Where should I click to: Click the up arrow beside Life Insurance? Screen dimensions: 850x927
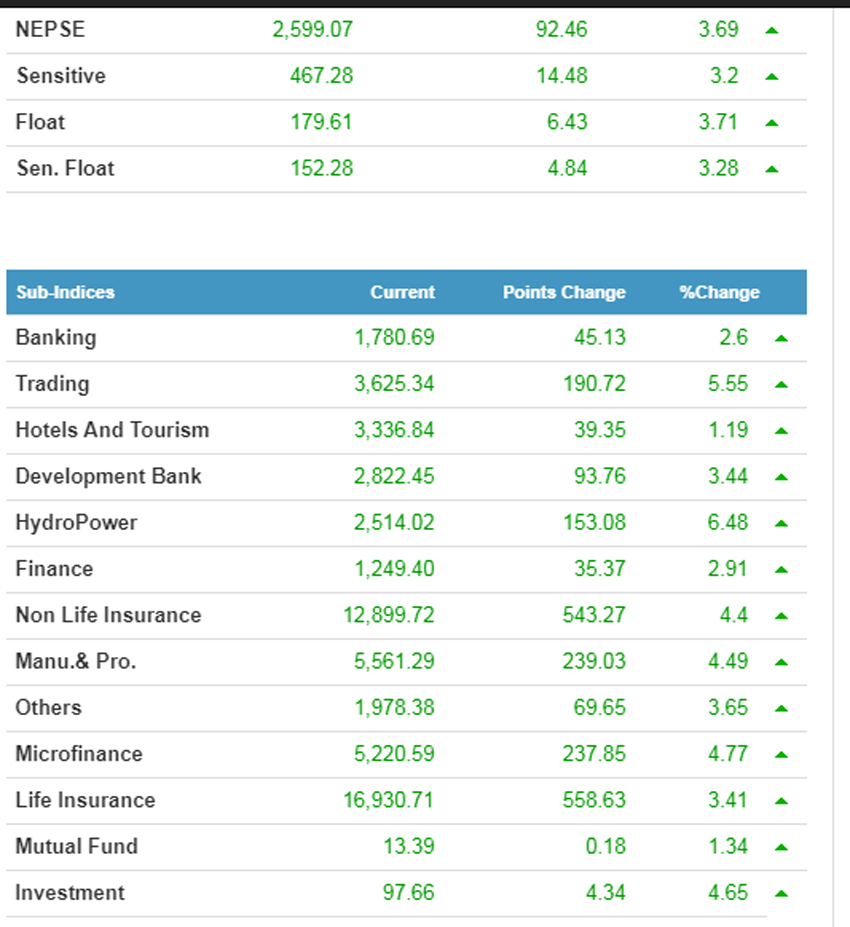pyautogui.click(x=781, y=800)
